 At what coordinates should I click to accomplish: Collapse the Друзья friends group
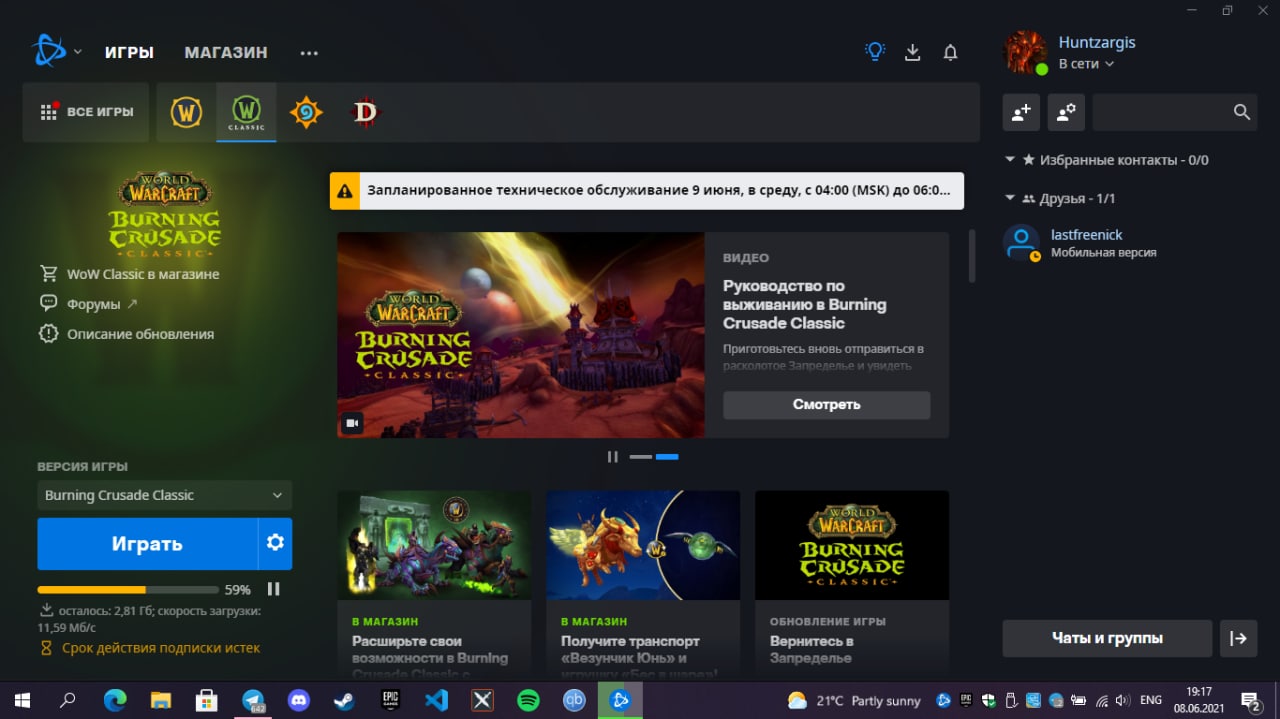click(x=1010, y=199)
